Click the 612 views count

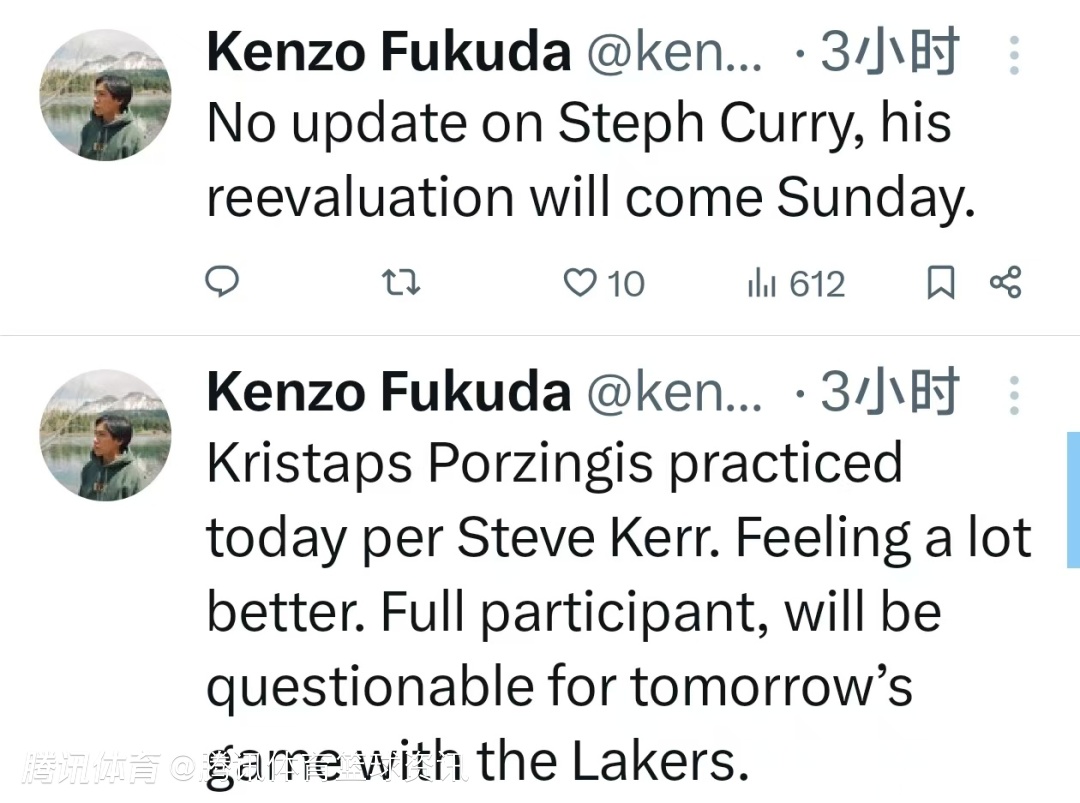coord(817,285)
